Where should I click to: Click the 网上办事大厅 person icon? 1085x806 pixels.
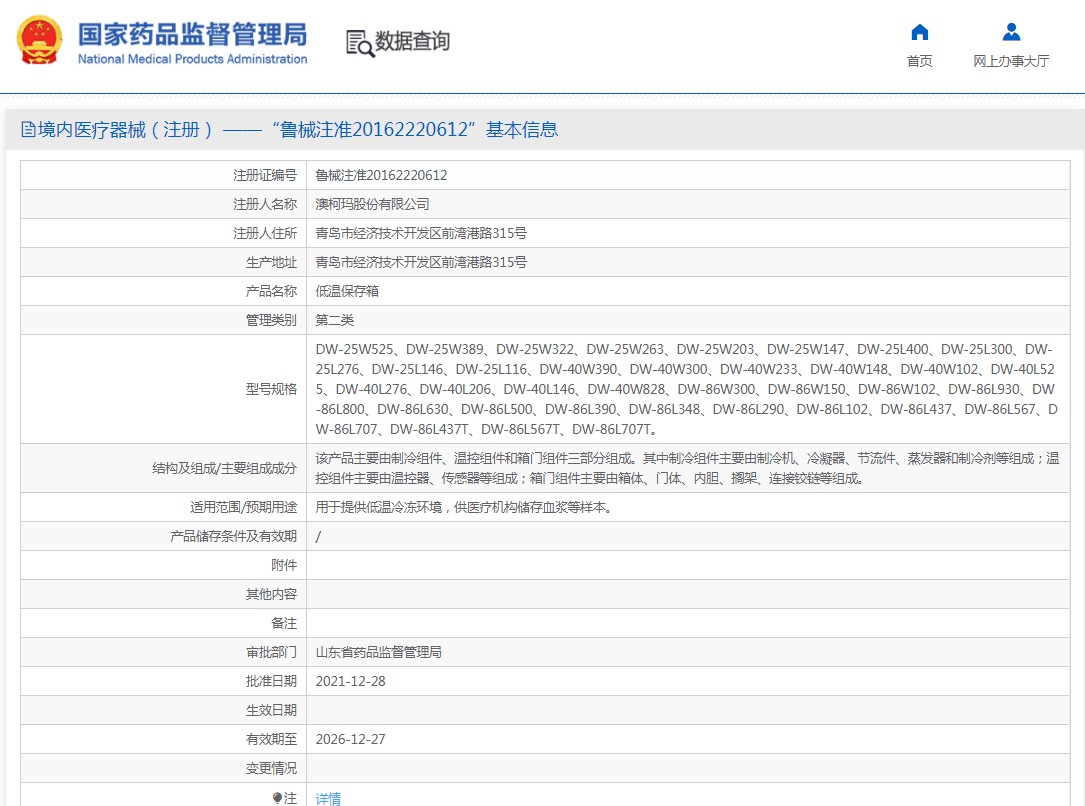(1011, 32)
